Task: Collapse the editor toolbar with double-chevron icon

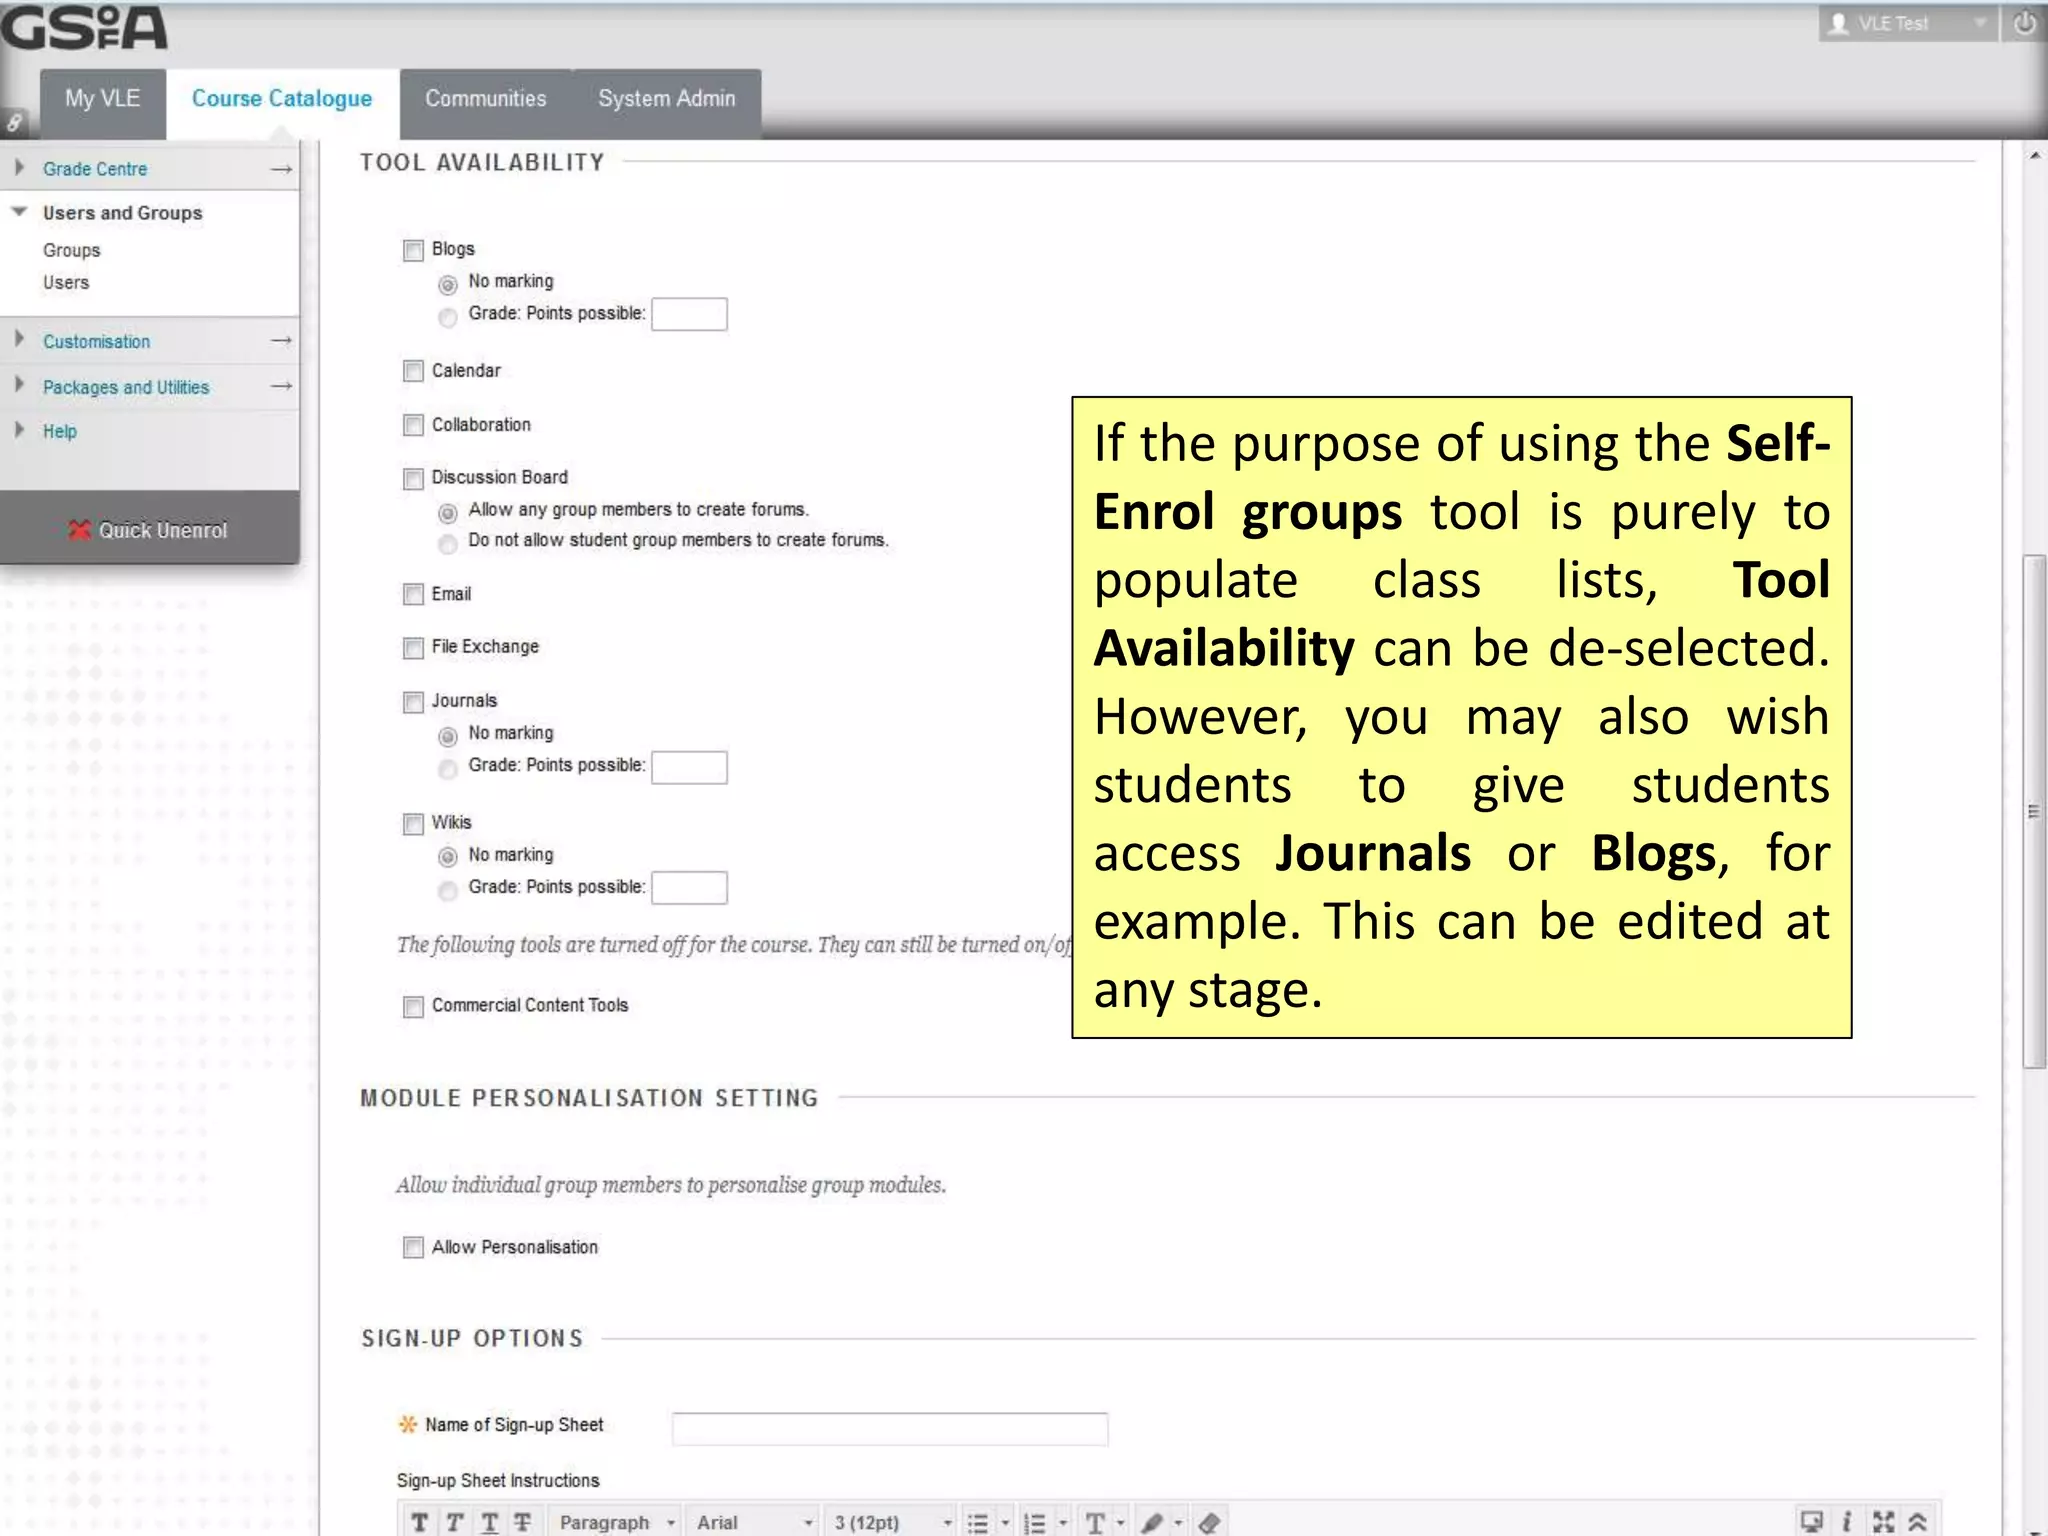Action: [1917, 1521]
